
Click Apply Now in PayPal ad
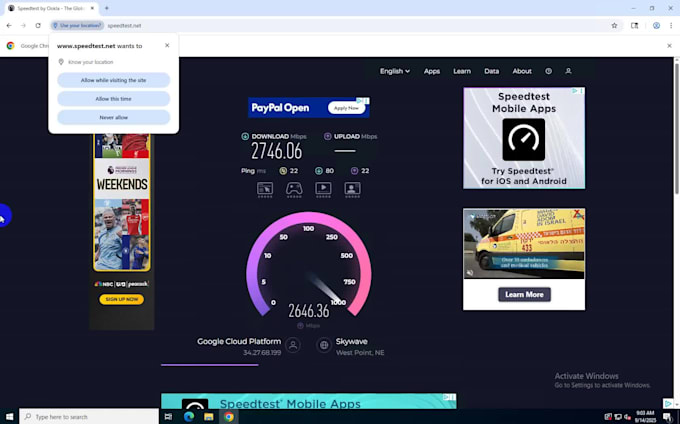(x=346, y=108)
